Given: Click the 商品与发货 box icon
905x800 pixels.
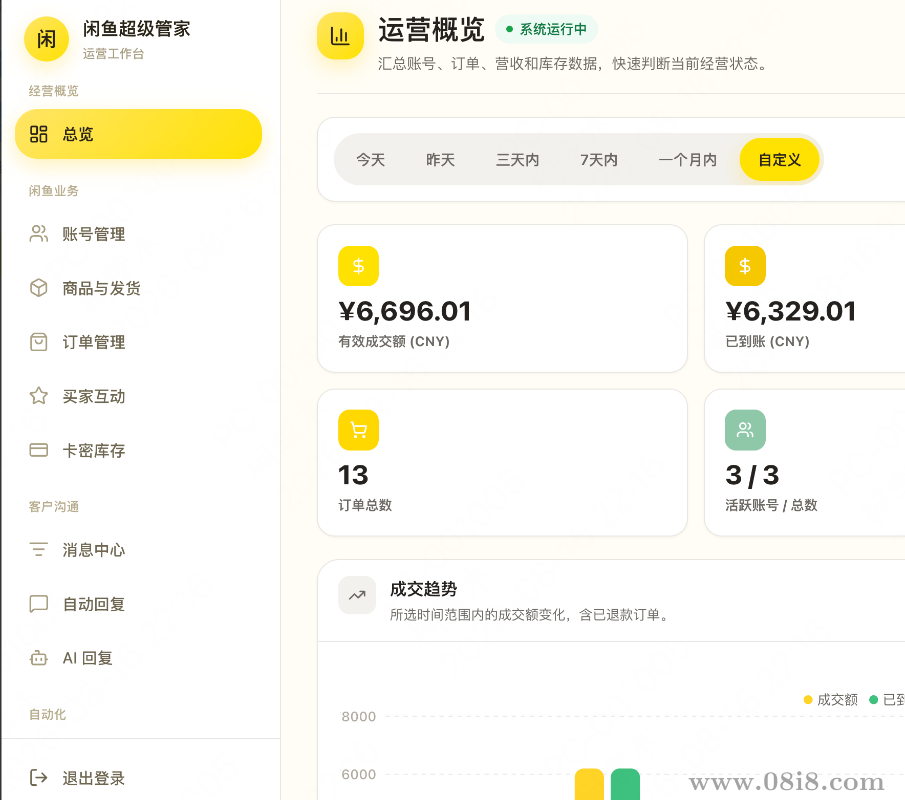Looking at the screenshot, I should coord(39,287).
